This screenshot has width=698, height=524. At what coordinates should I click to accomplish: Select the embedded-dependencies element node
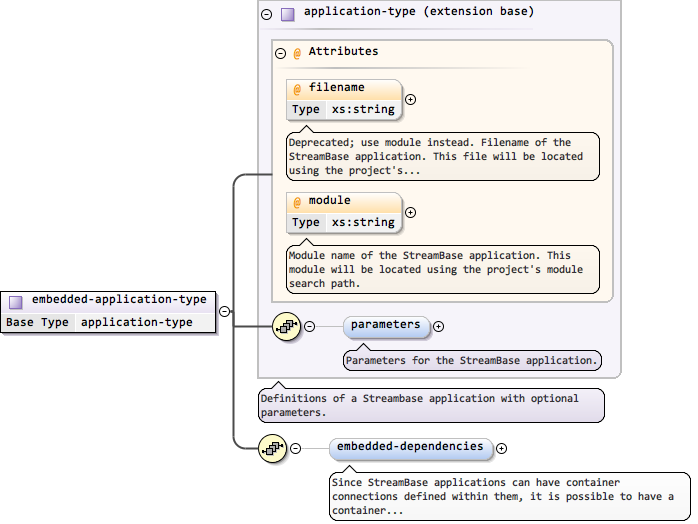[x=410, y=448]
